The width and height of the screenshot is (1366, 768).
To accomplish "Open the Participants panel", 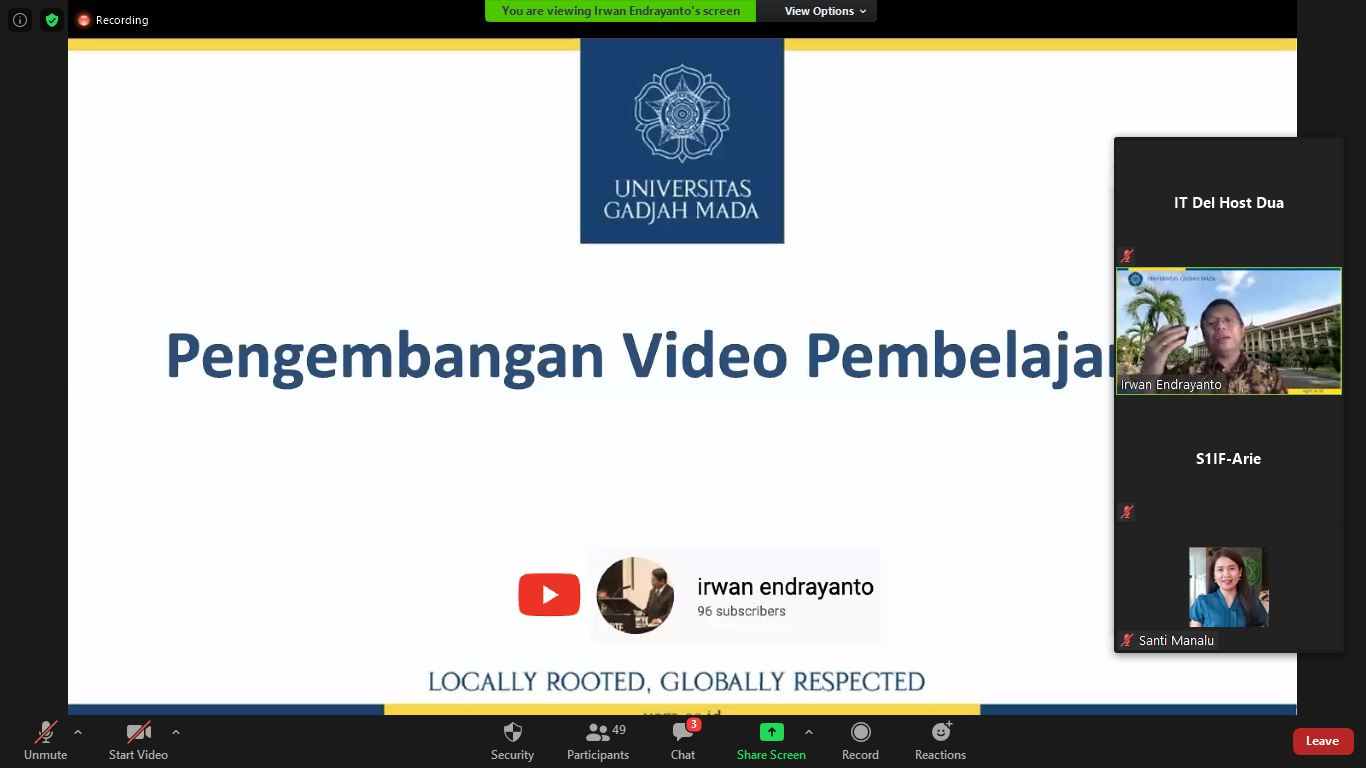I will (x=598, y=741).
